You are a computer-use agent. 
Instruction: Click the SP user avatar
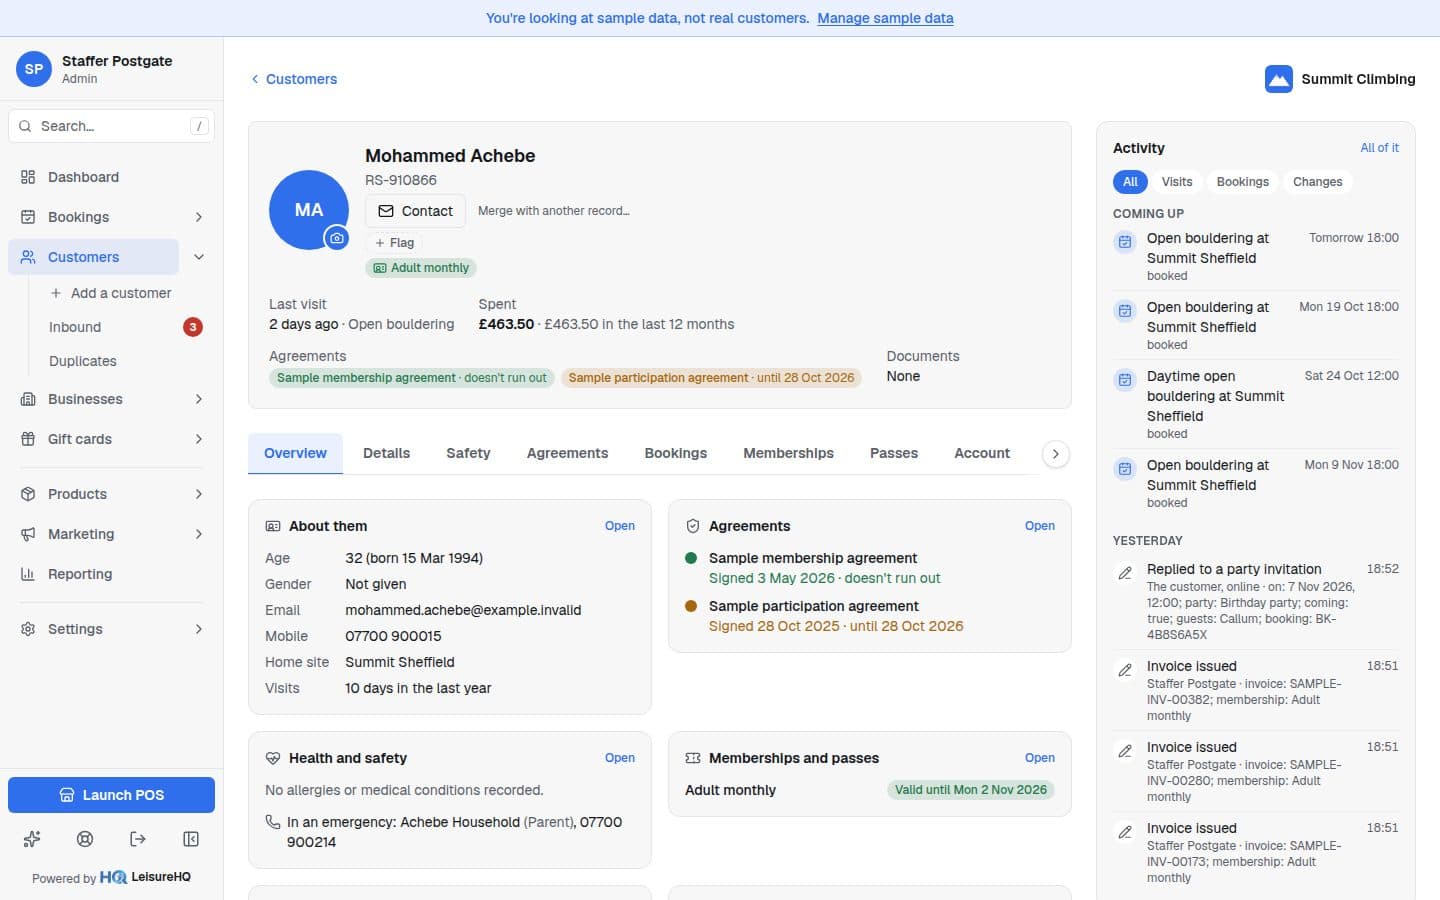tap(34, 69)
